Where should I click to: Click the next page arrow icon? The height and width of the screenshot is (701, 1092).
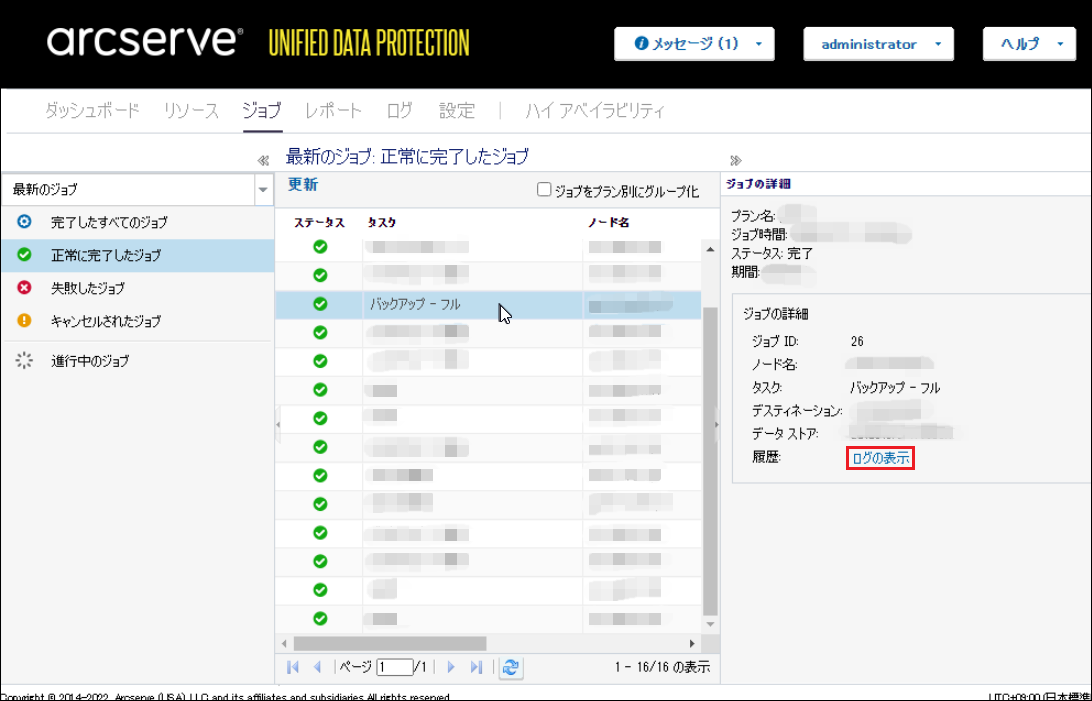pyautogui.click(x=451, y=667)
